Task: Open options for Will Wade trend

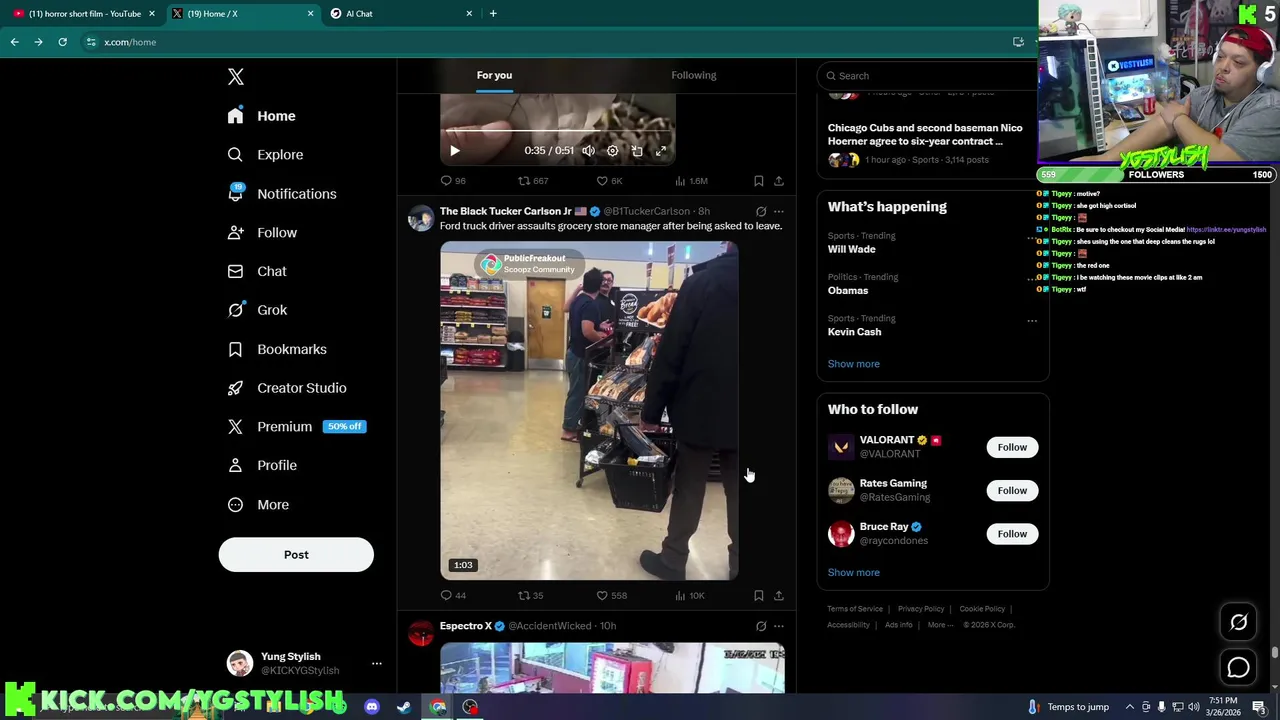Action: (x=1032, y=238)
